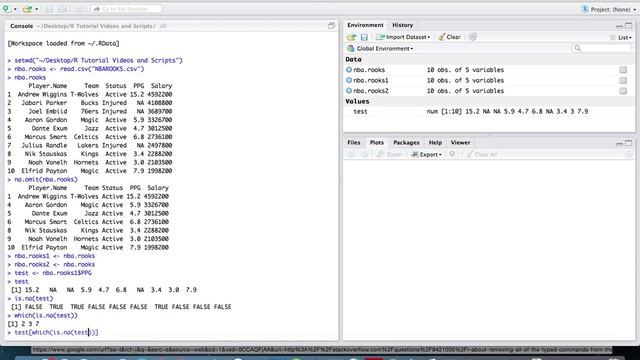The height and width of the screenshot is (360, 640).
Task: Click the previous plot arrow icon
Action: coord(351,154)
